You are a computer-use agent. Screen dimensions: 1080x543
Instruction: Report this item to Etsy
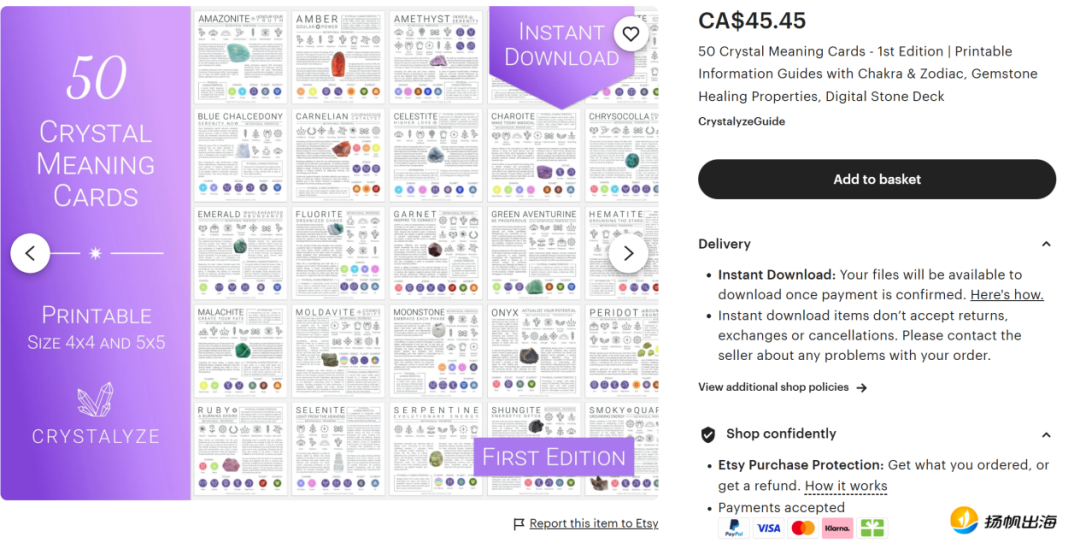pos(594,524)
